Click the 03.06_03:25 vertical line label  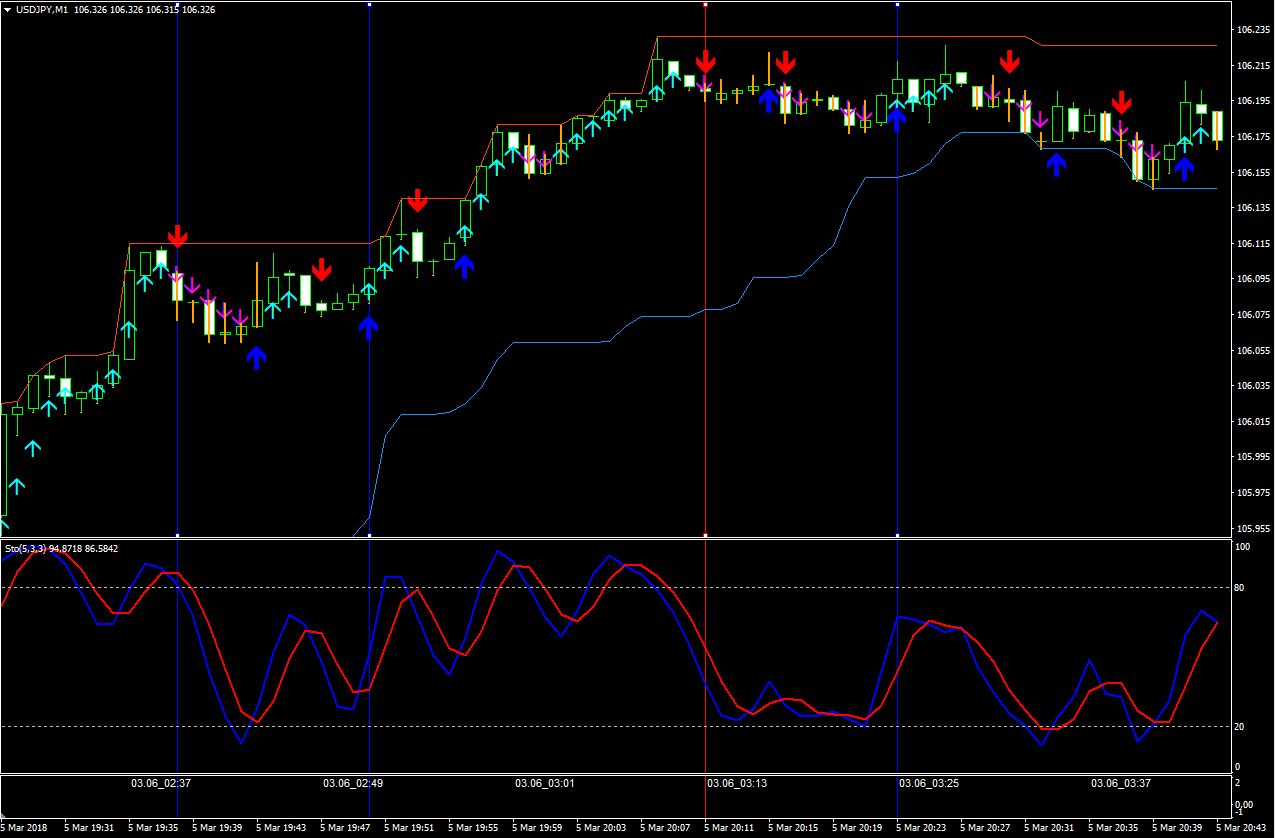pyautogui.click(x=928, y=783)
